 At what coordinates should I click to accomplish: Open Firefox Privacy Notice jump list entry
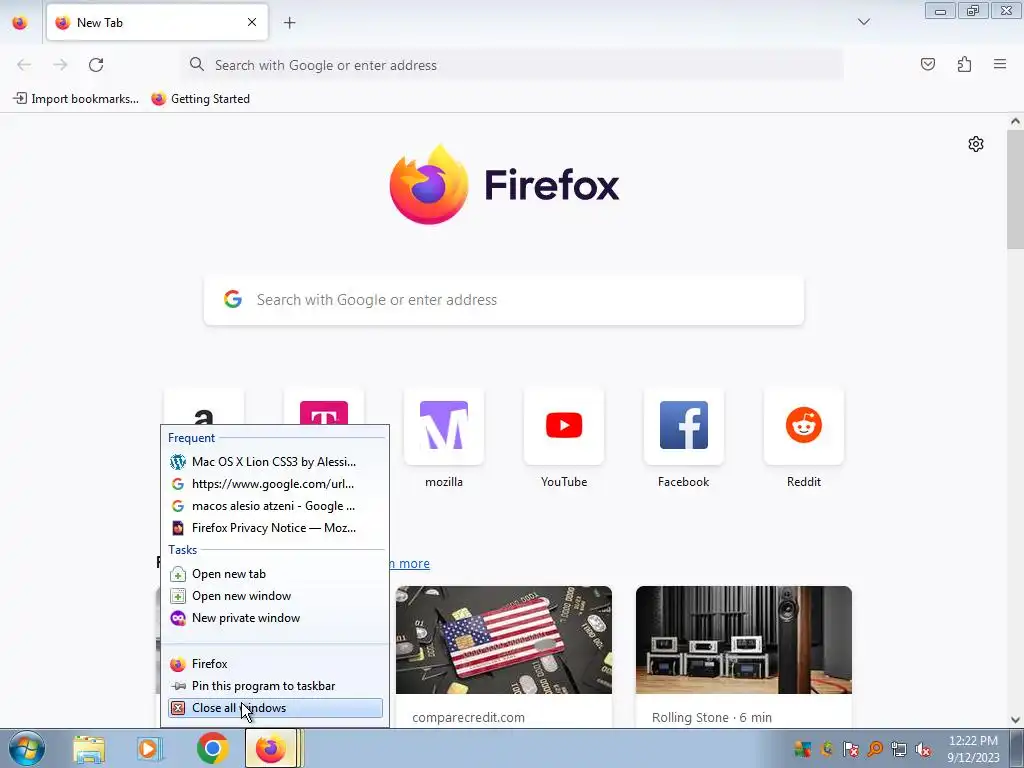tap(275, 528)
